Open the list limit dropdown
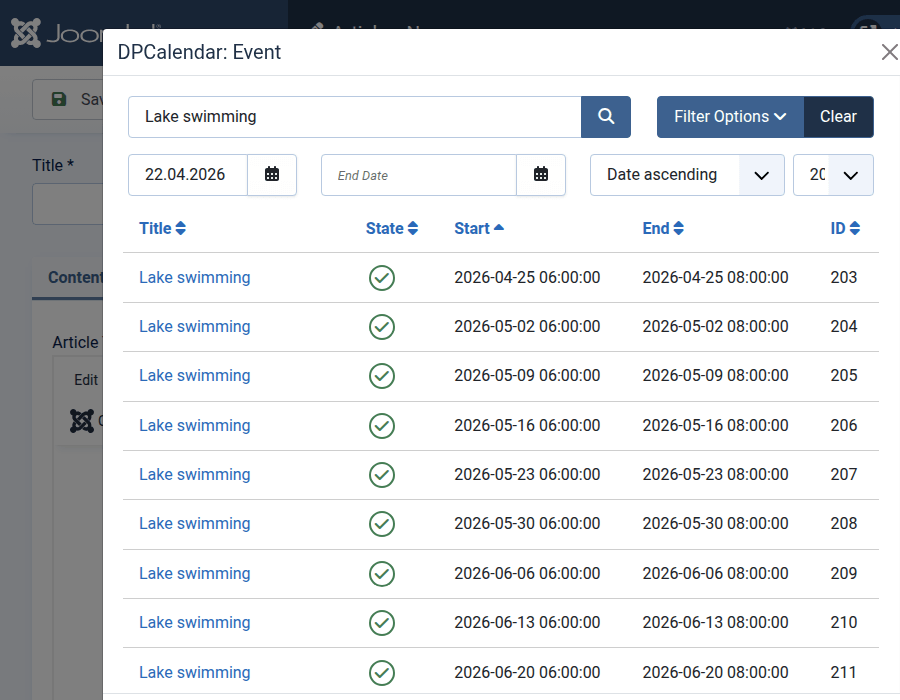 pos(833,175)
